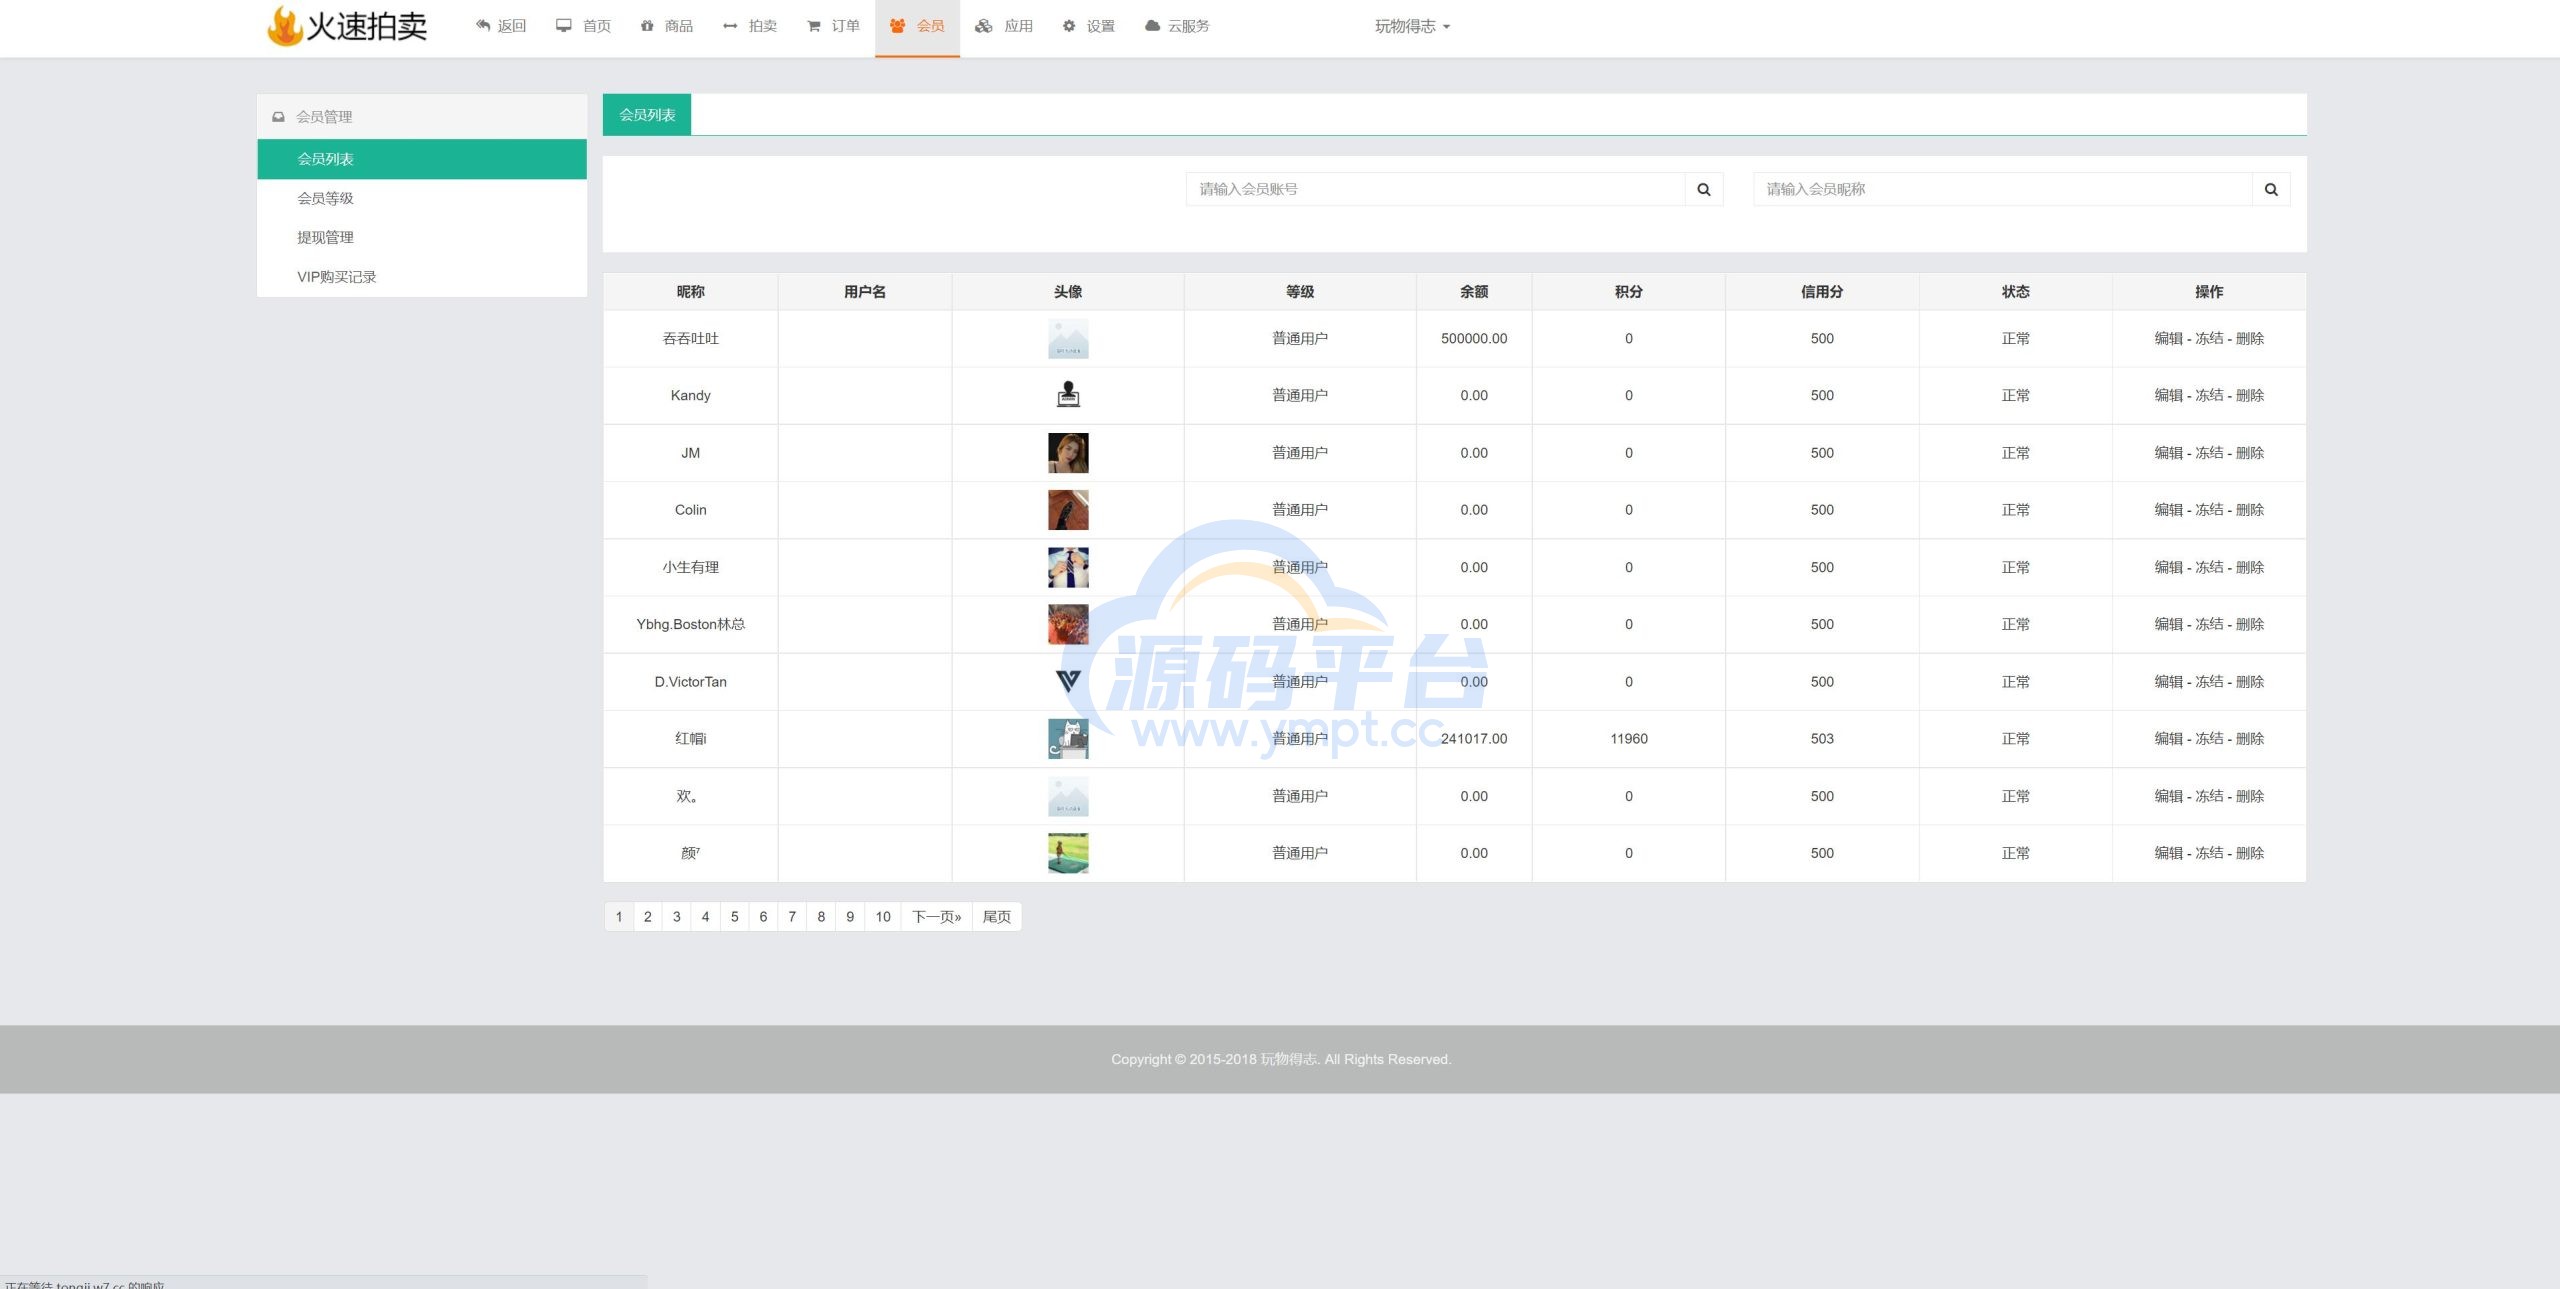
Task: Click 积分 value 11960
Action: 1629,739
